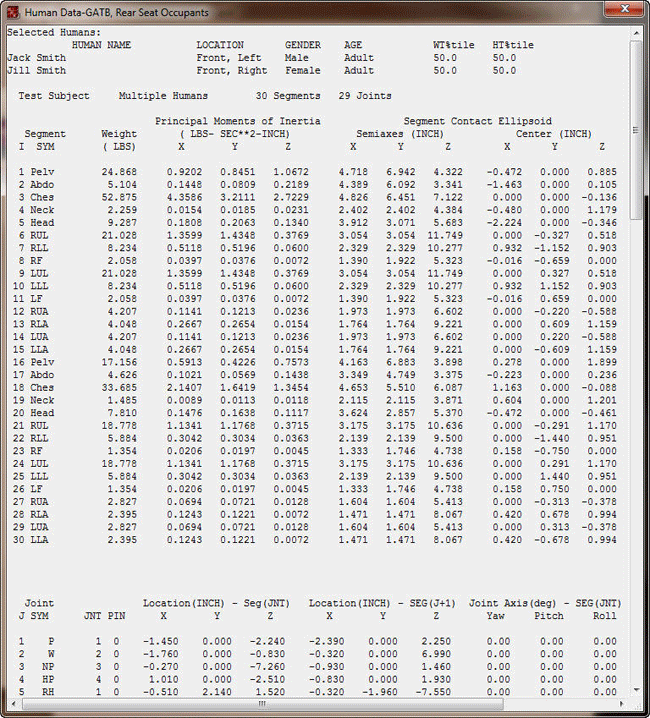Click the vertical scrollbar thumb
Screen dimensions: 650x718
(x=636, y=130)
